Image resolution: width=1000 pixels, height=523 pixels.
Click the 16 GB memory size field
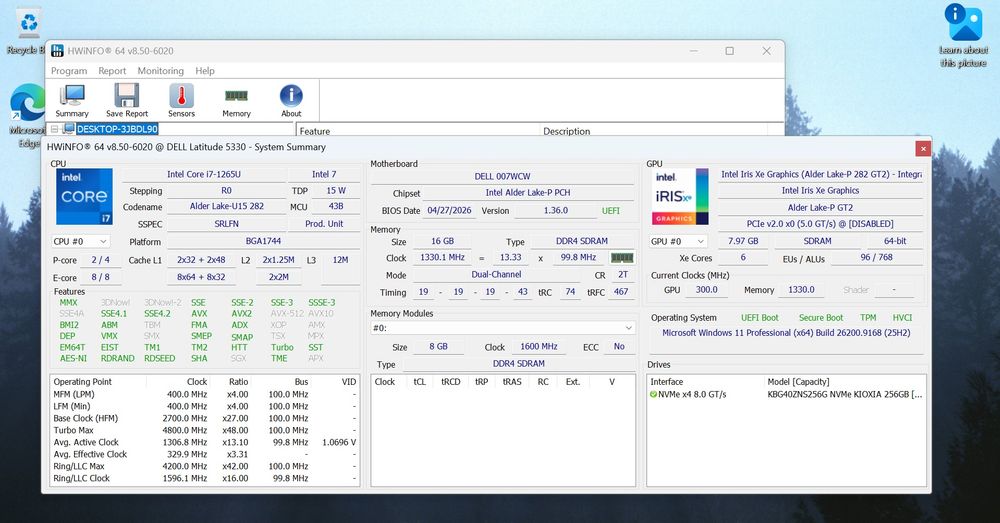click(442, 241)
